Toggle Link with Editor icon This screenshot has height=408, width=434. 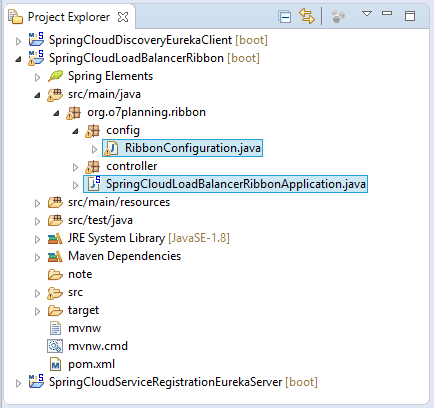307,16
